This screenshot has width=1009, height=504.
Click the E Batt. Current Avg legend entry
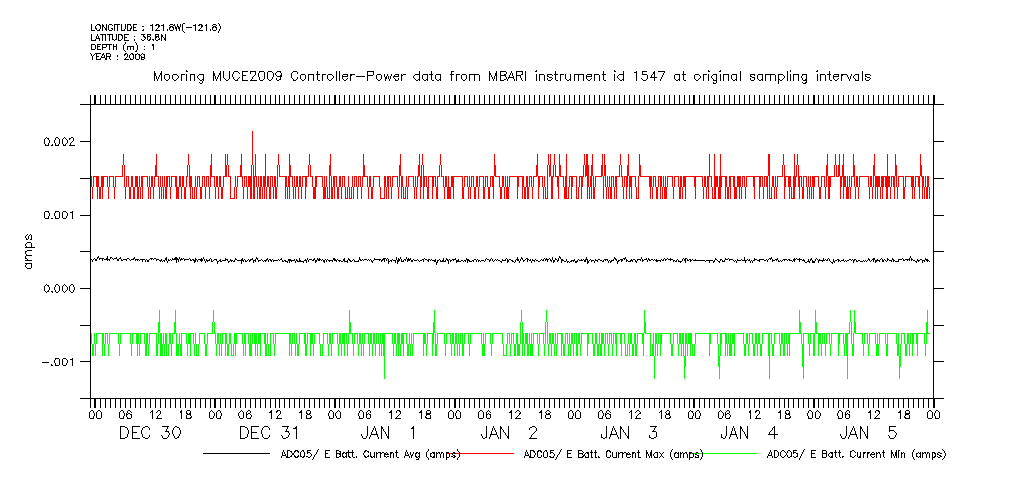click(x=370, y=454)
